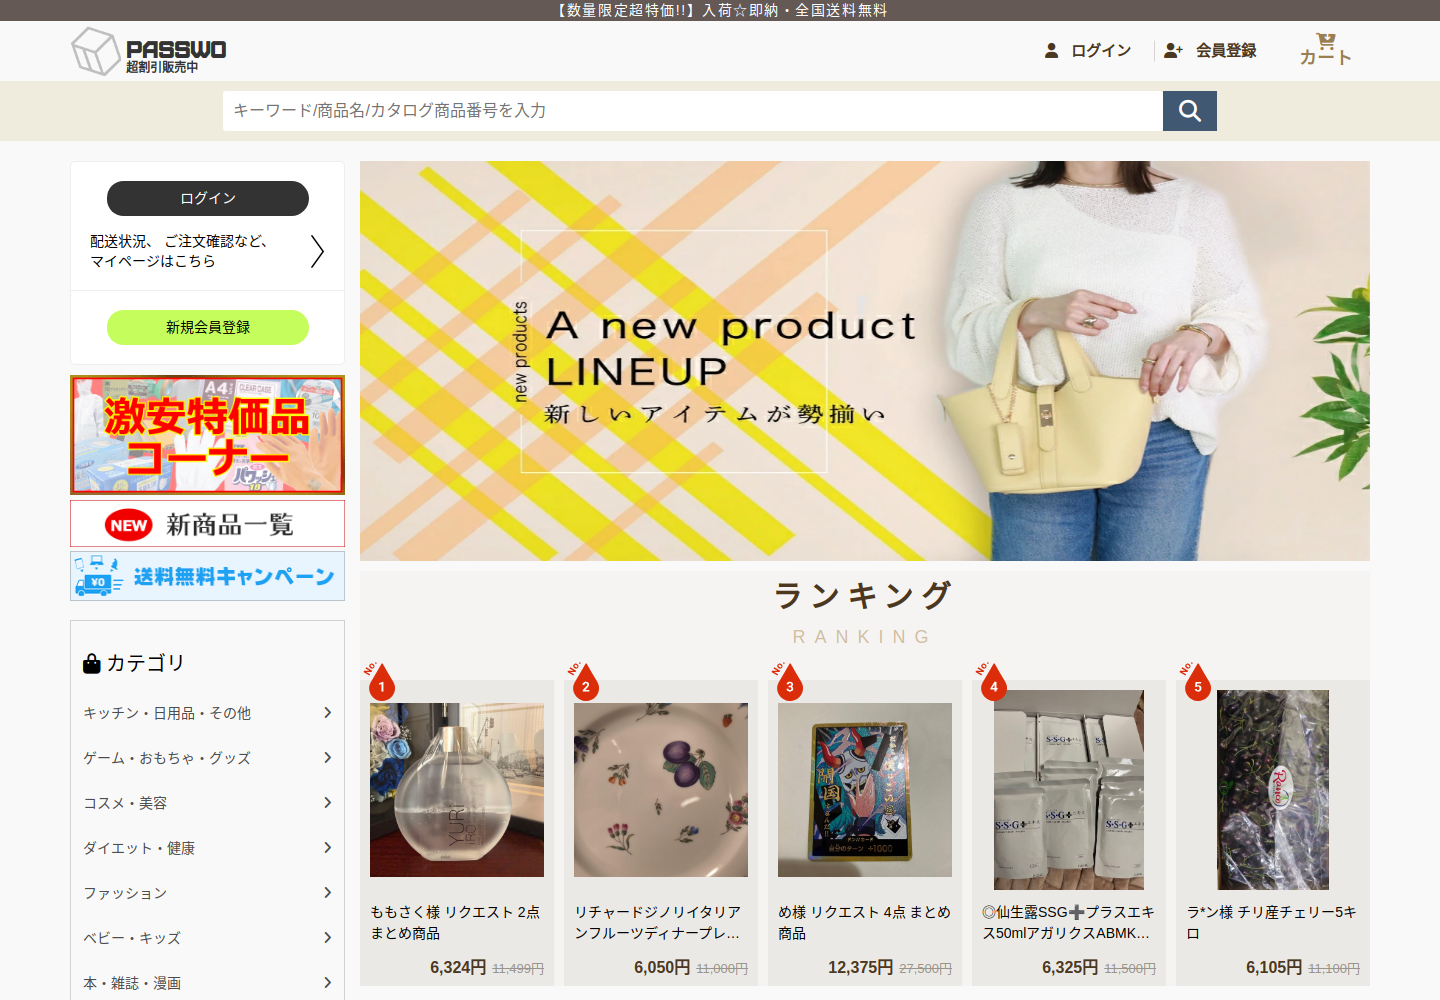This screenshot has width=1440, height=1000.
Task: Click the No.1 ranking badge
Action: 381,682
